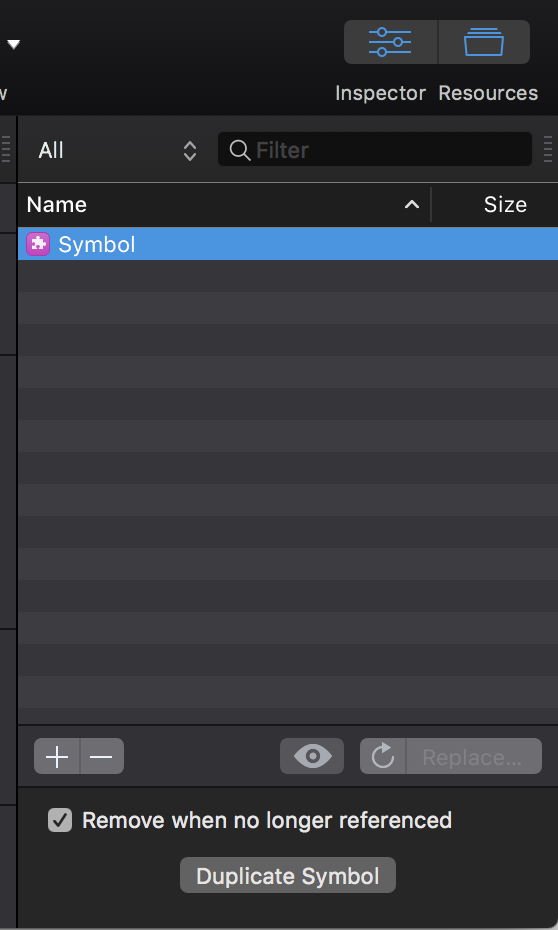The width and height of the screenshot is (558, 930).
Task: Click the circular arrow reload icon
Action: point(383,756)
